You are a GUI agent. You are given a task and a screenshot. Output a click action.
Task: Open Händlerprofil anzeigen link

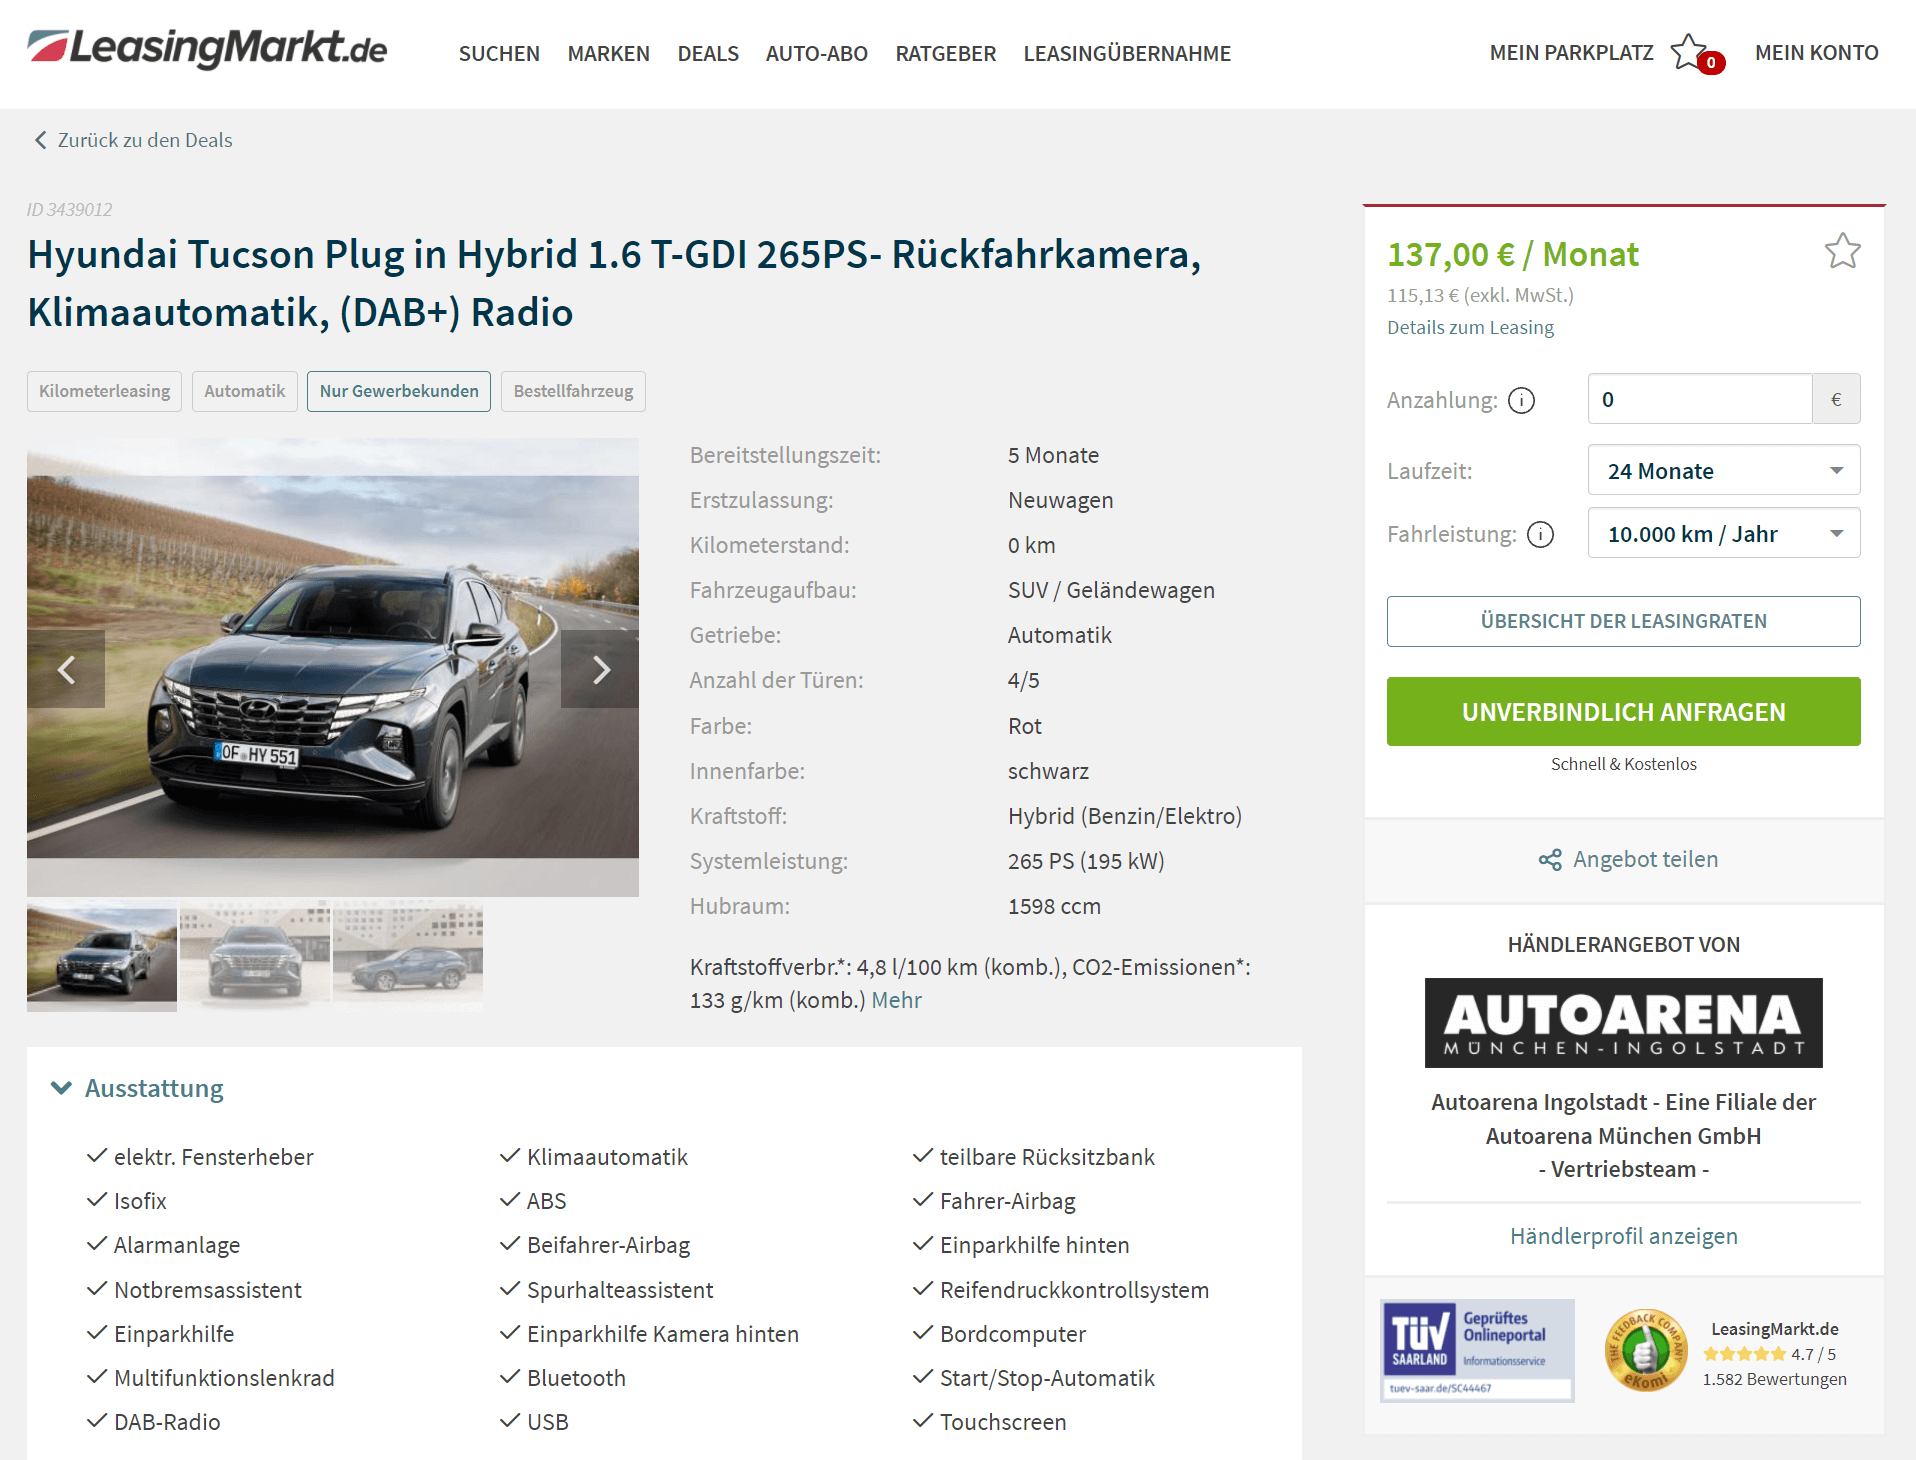pos(1623,1236)
